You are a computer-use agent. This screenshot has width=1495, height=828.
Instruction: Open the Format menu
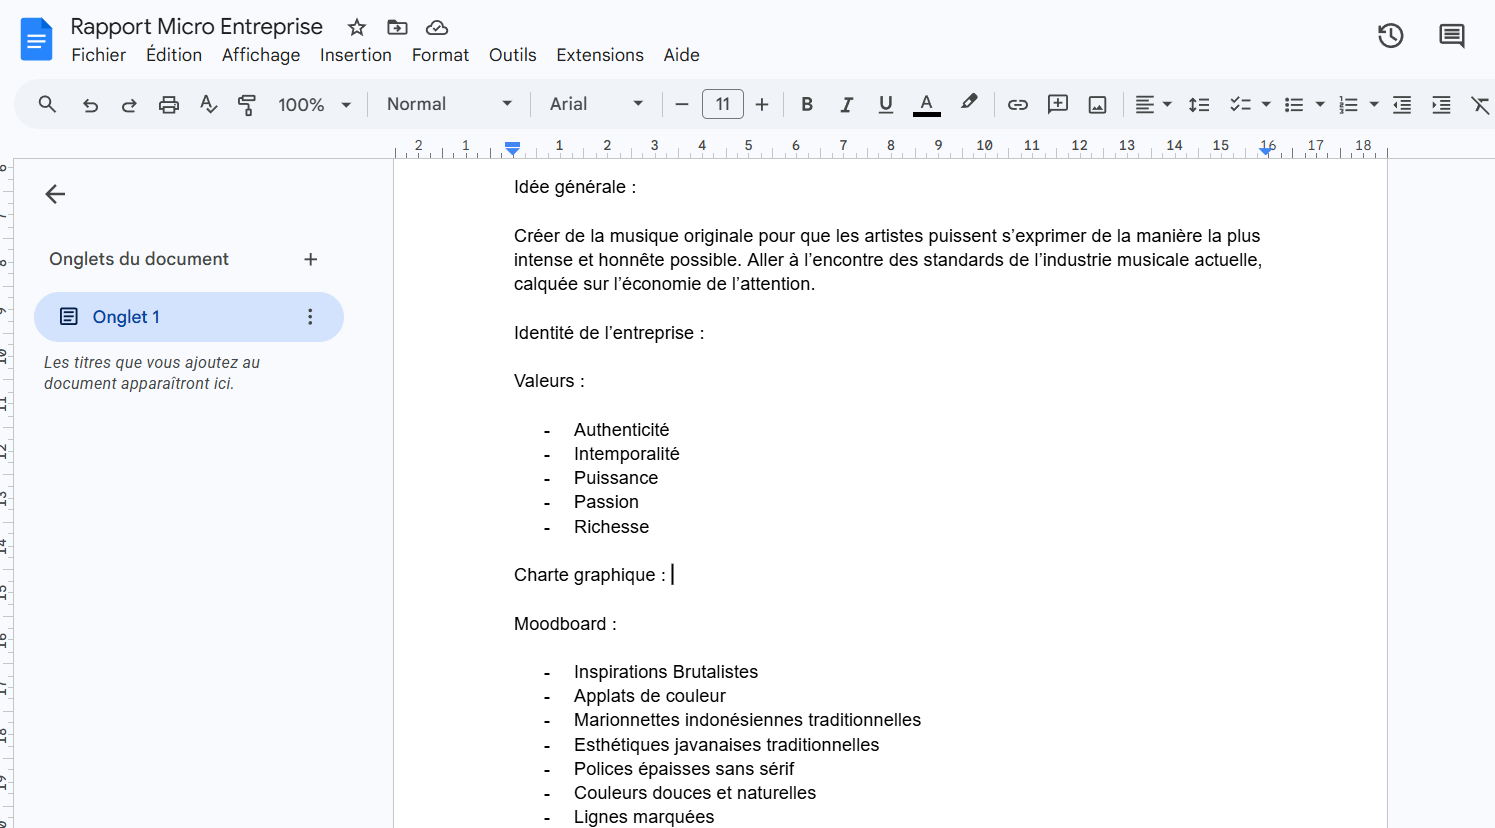click(440, 55)
